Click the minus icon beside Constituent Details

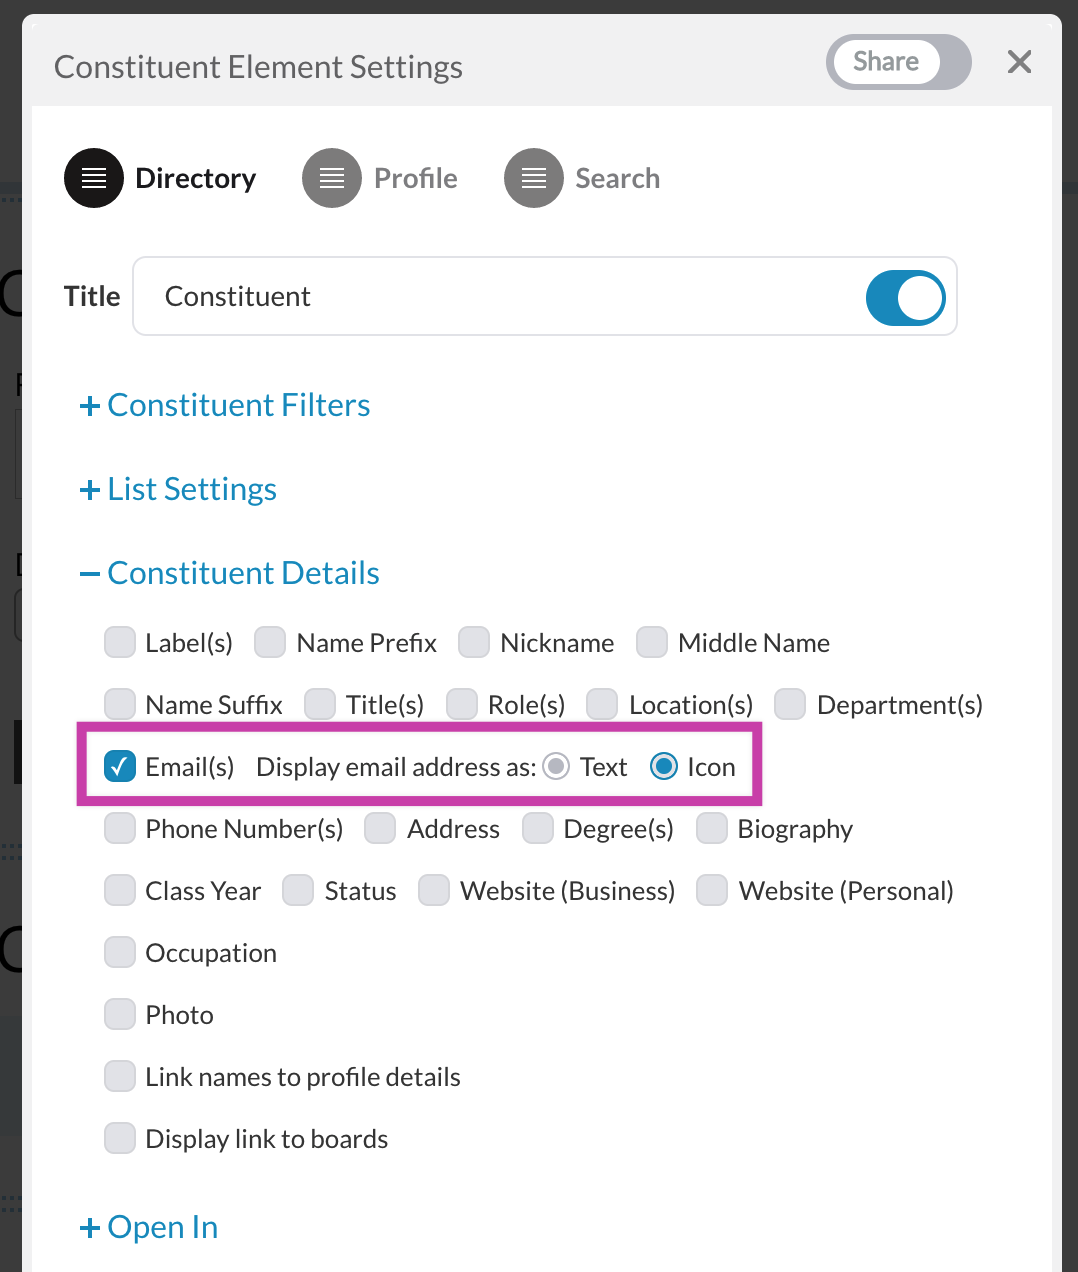point(90,574)
